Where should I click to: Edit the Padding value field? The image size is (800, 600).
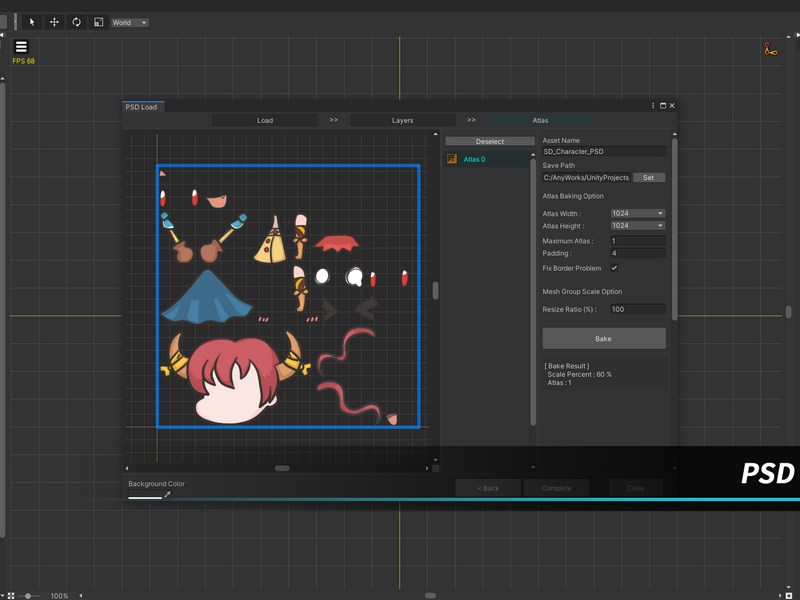tap(638, 253)
